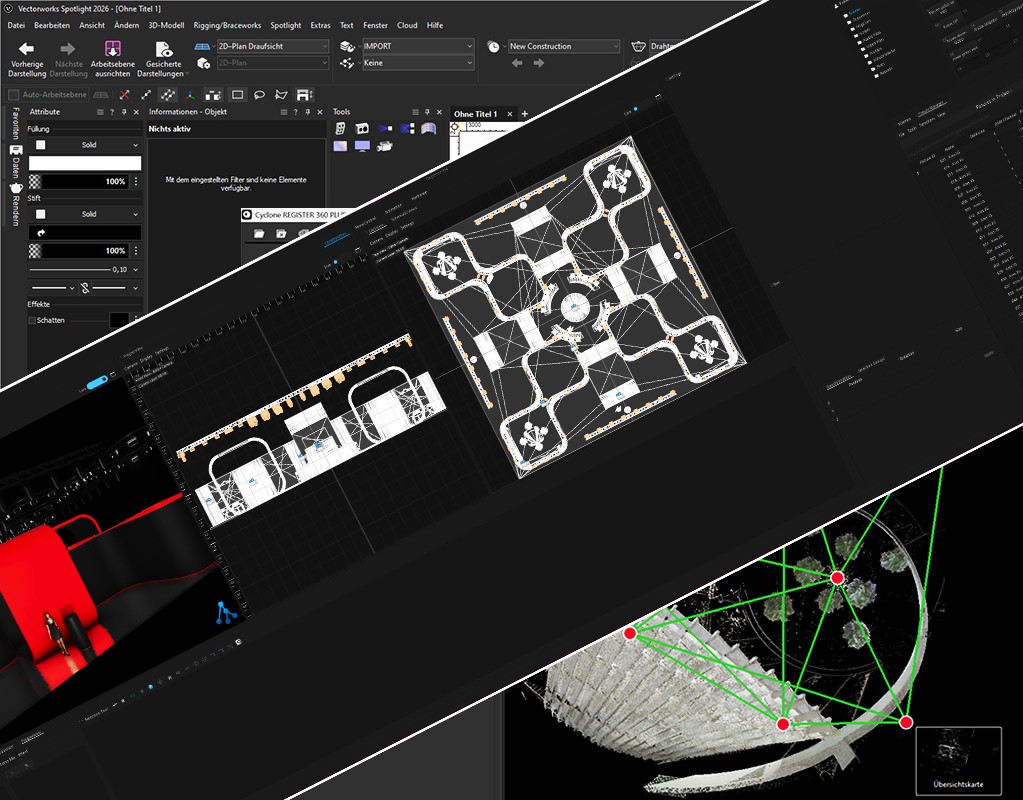Click the black Schatten shadow color box
Viewport: 1023px width, 800px height.
click(x=119, y=320)
